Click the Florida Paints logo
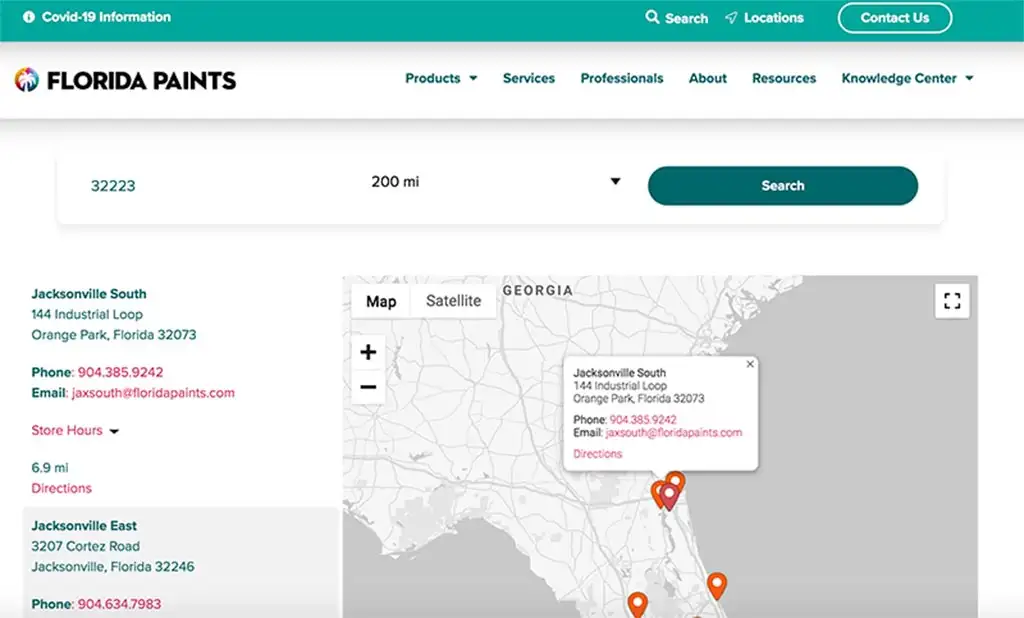The height and width of the screenshot is (618, 1024). pyautogui.click(x=126, y=80)
